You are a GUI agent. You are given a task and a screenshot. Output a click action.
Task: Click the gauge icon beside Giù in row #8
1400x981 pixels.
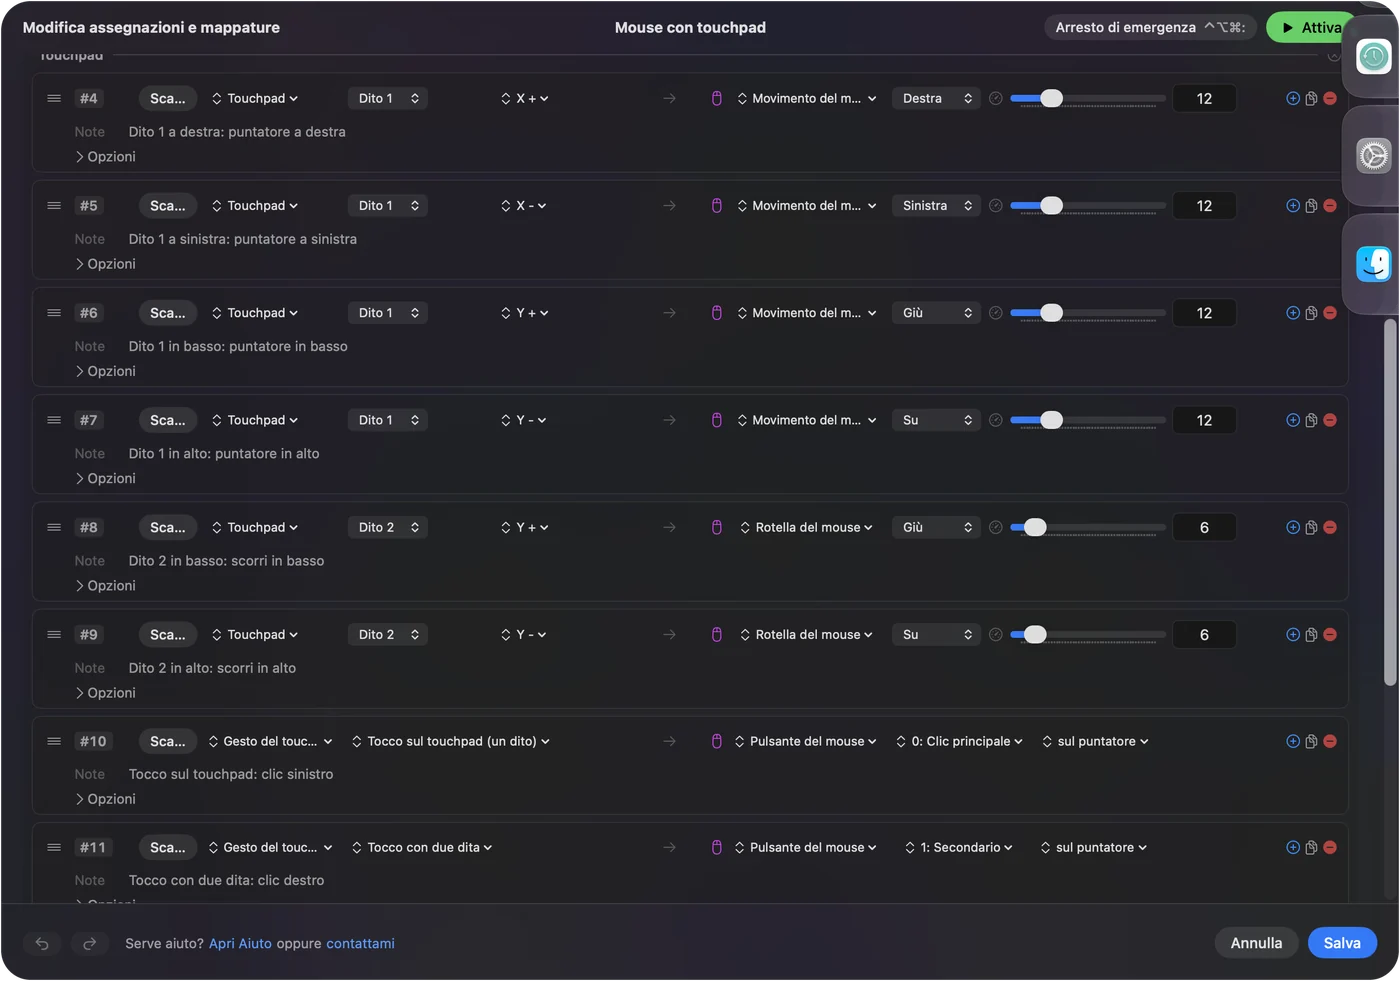pyautogui.click(x=996, y=527)
